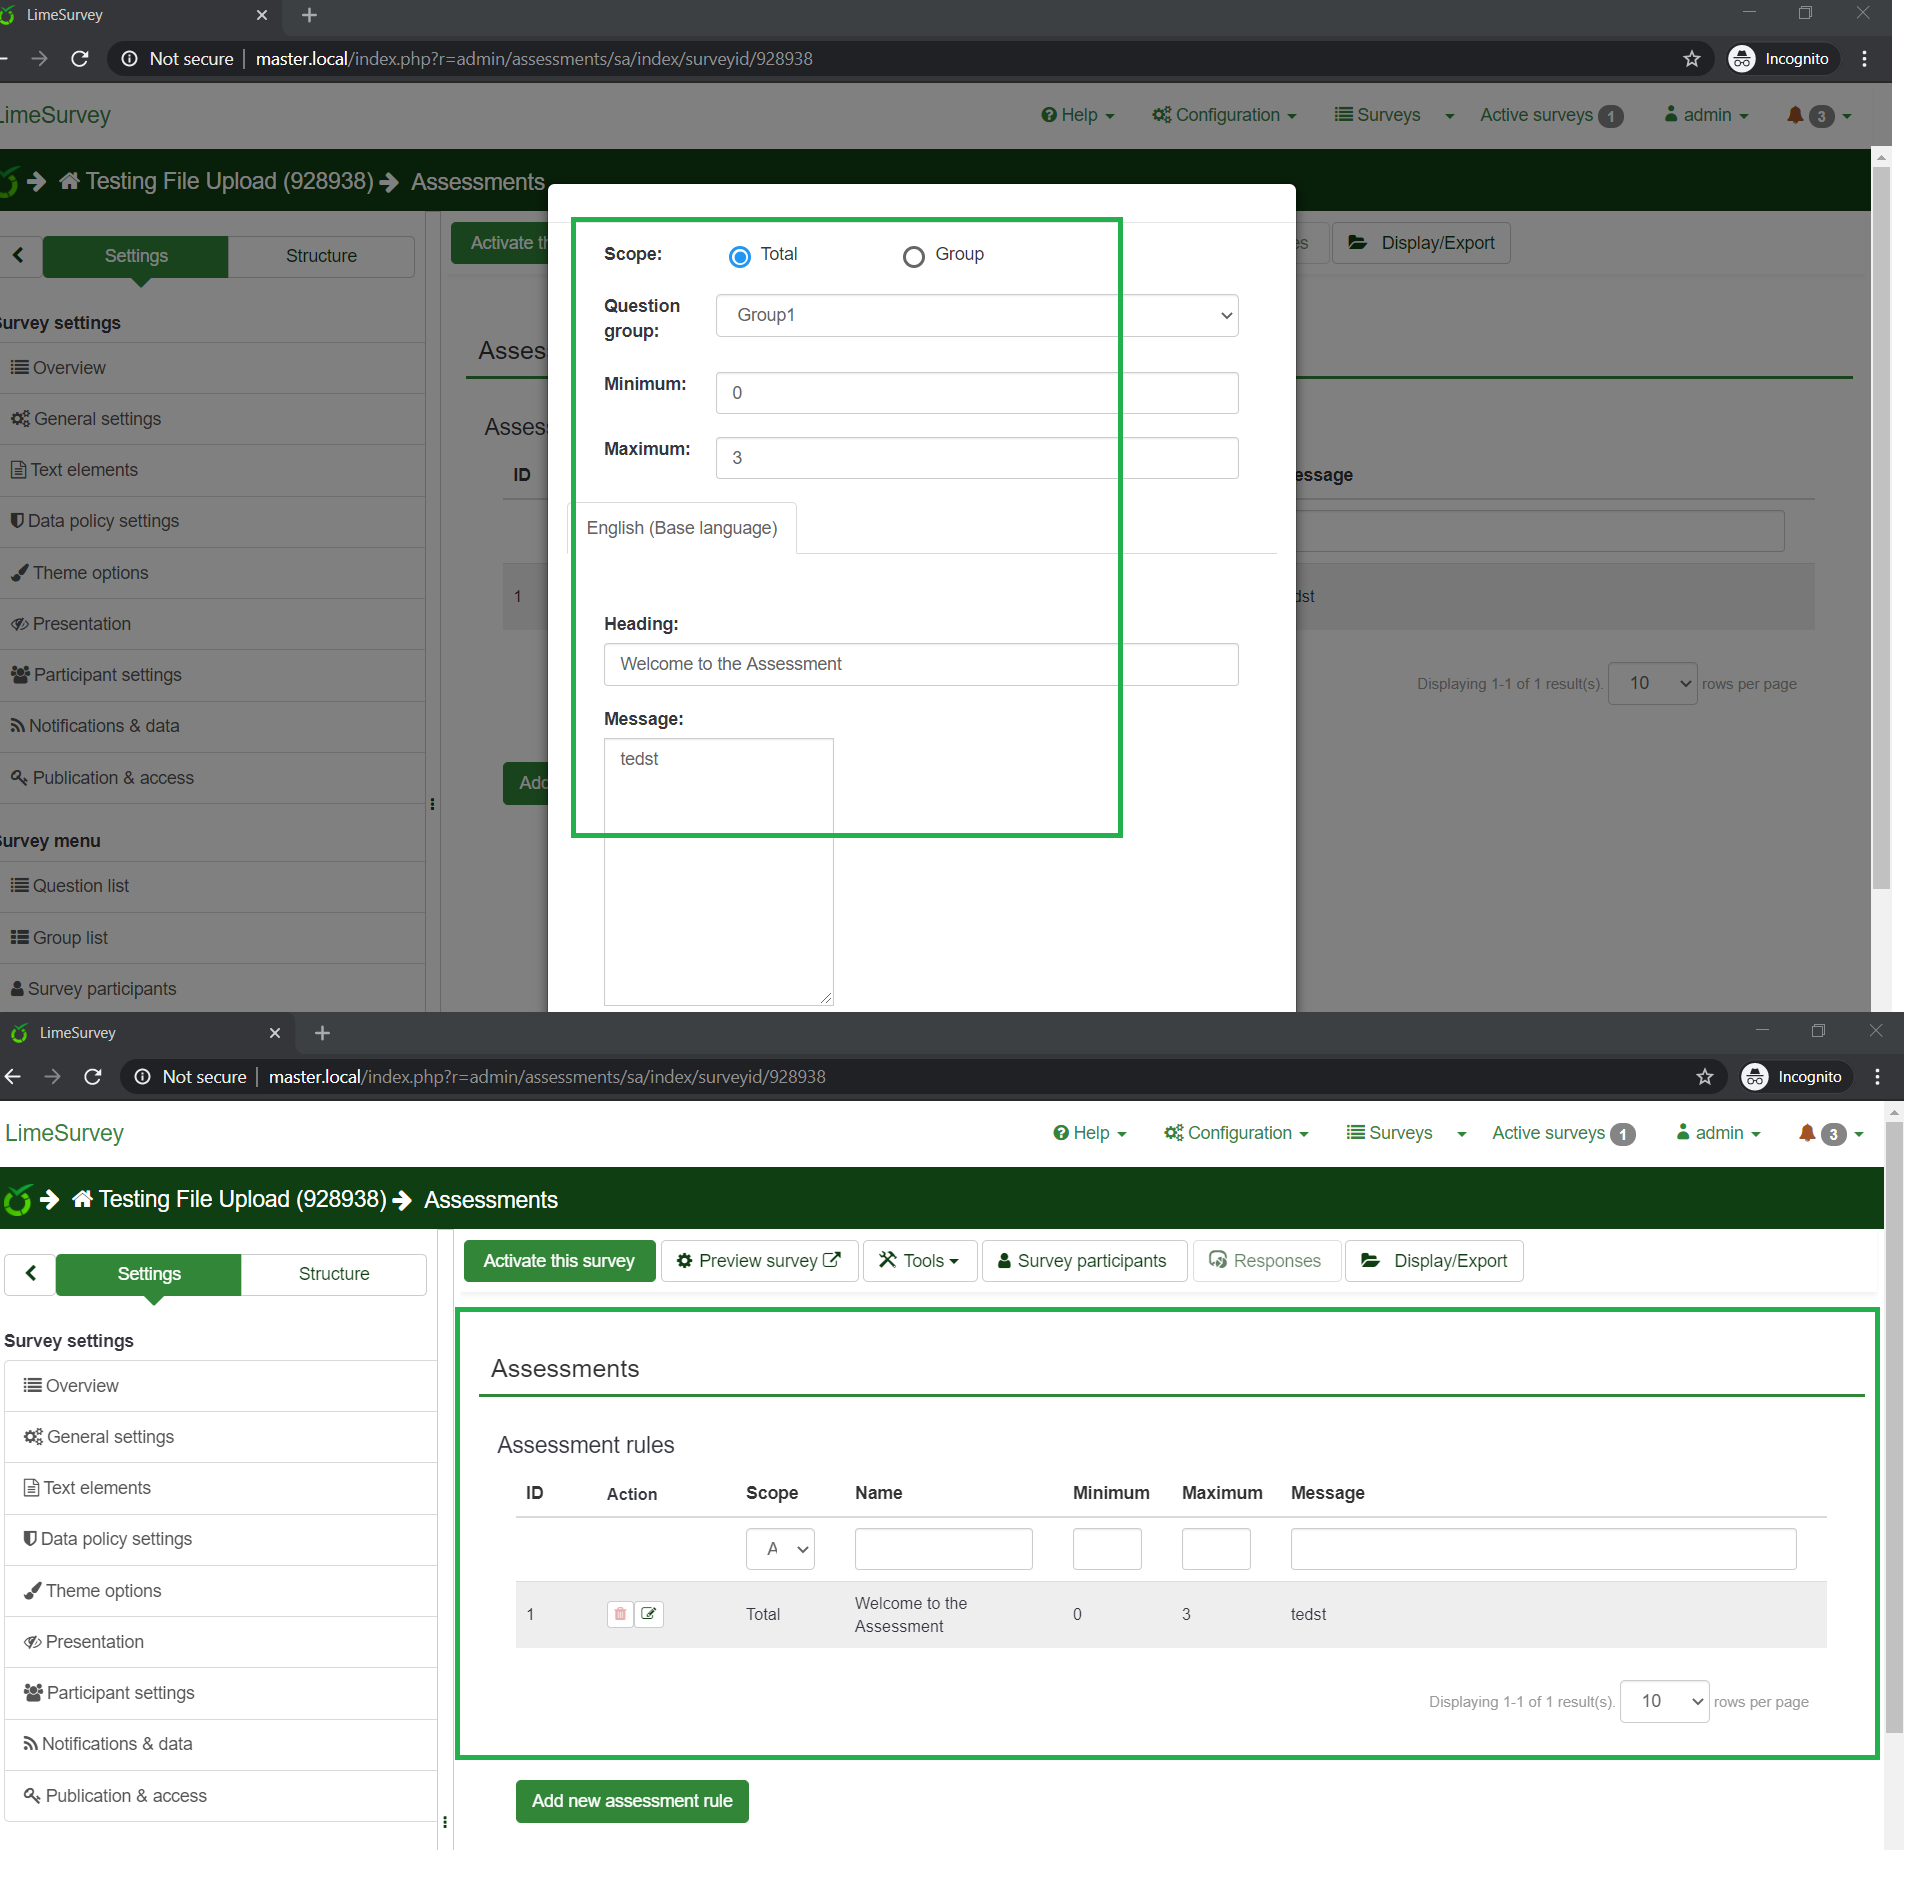The width and height of the screenshot is (1916, 1892).
Task: Click the edit pencil icon for rule 1
Action: click(649, 1613)
